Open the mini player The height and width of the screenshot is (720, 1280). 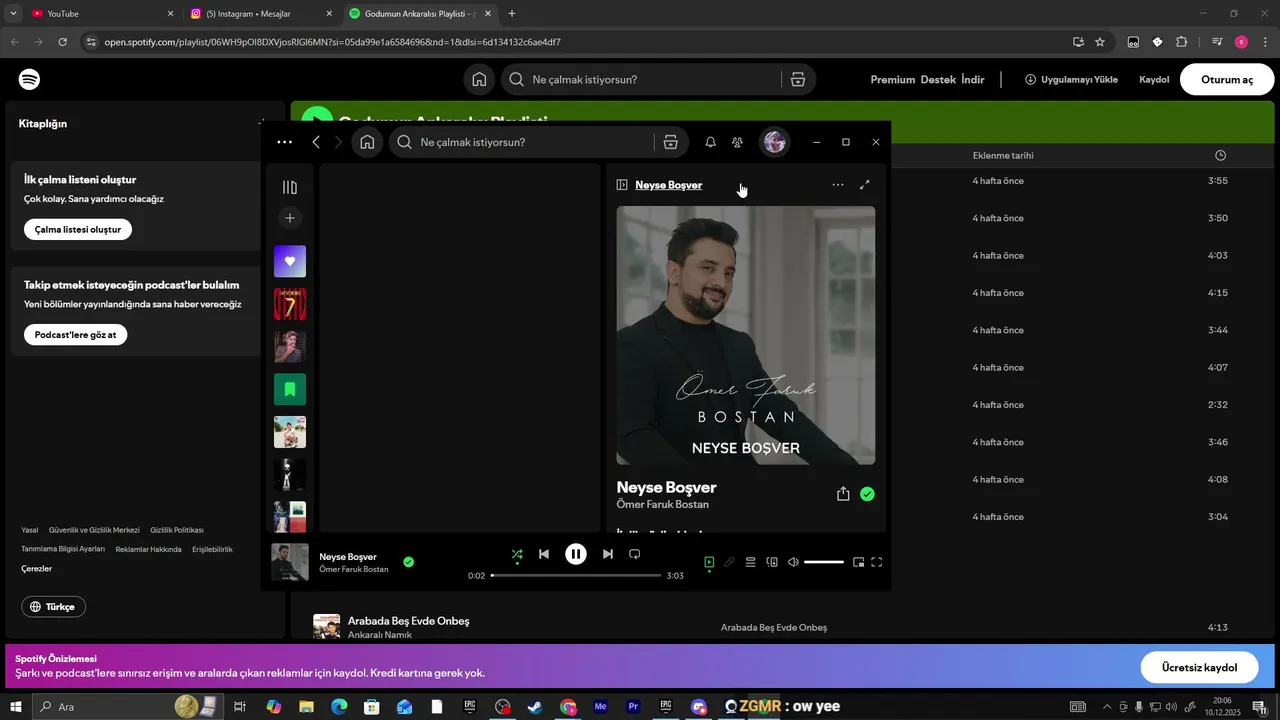coord(858,562)
